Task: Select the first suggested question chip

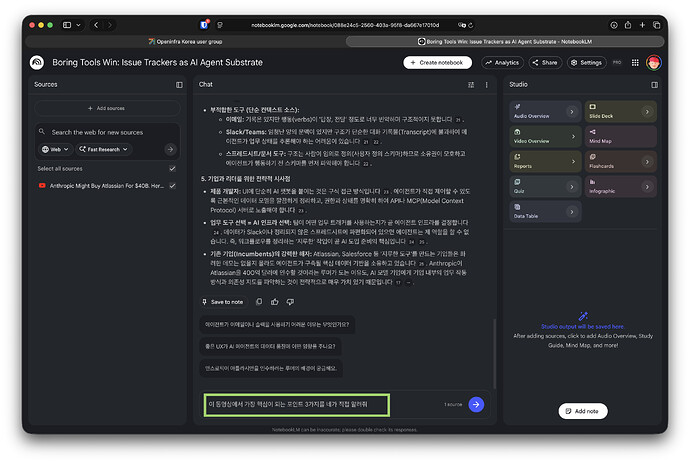Action: (277, 325)
